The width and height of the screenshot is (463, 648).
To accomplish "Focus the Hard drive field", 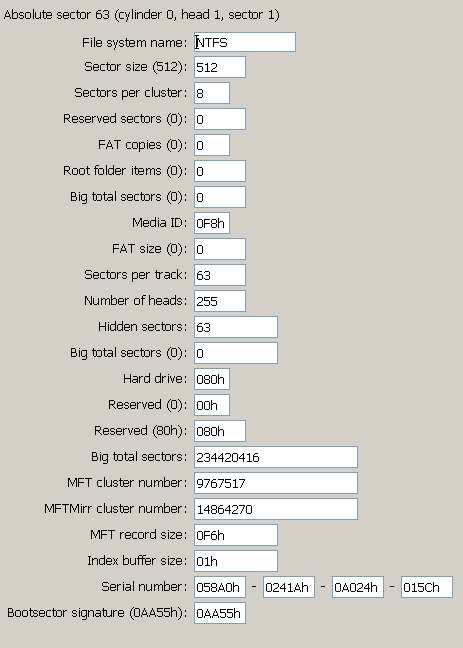I will point(212,379).
